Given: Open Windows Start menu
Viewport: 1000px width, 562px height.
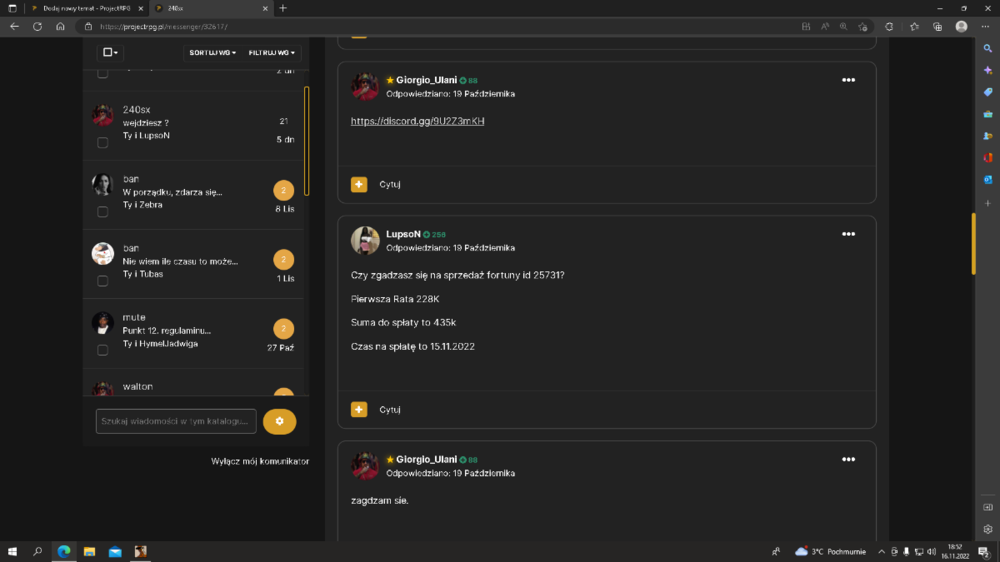Looking at the screenshot, I should point(12,551).
